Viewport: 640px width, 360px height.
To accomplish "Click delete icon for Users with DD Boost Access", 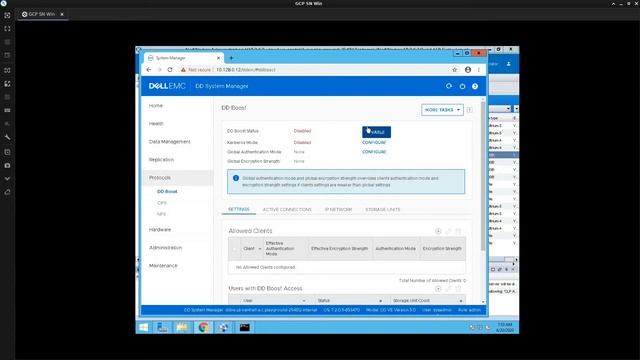I will tap(458, 289).
